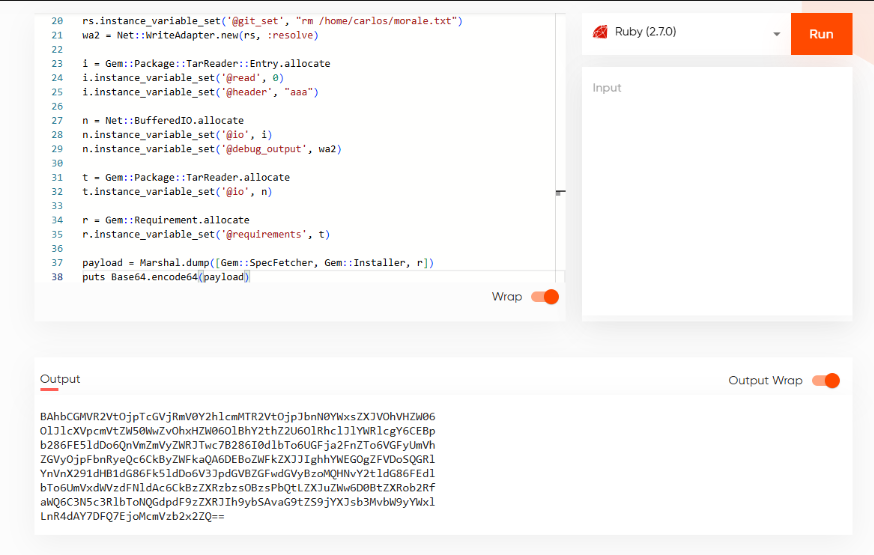Image resolution: width=874 pixels, height=555 pixels.
Task: Click the Ruby gem logo icon
Action: tap(600, 32)
